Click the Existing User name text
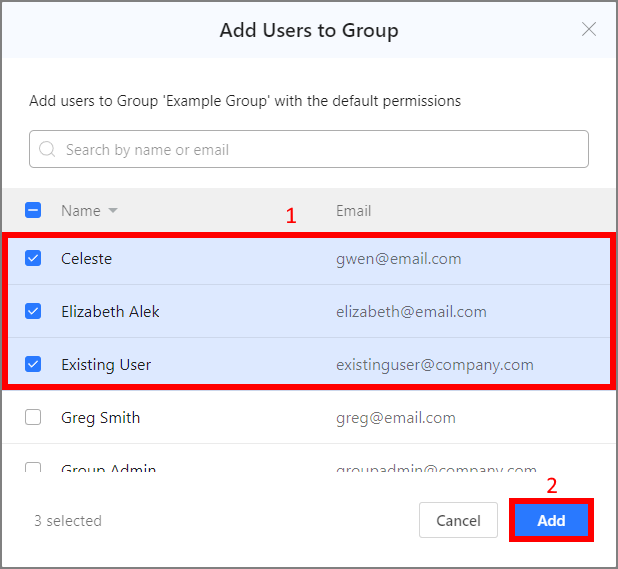The image size is (618, 569). [106, 365]
